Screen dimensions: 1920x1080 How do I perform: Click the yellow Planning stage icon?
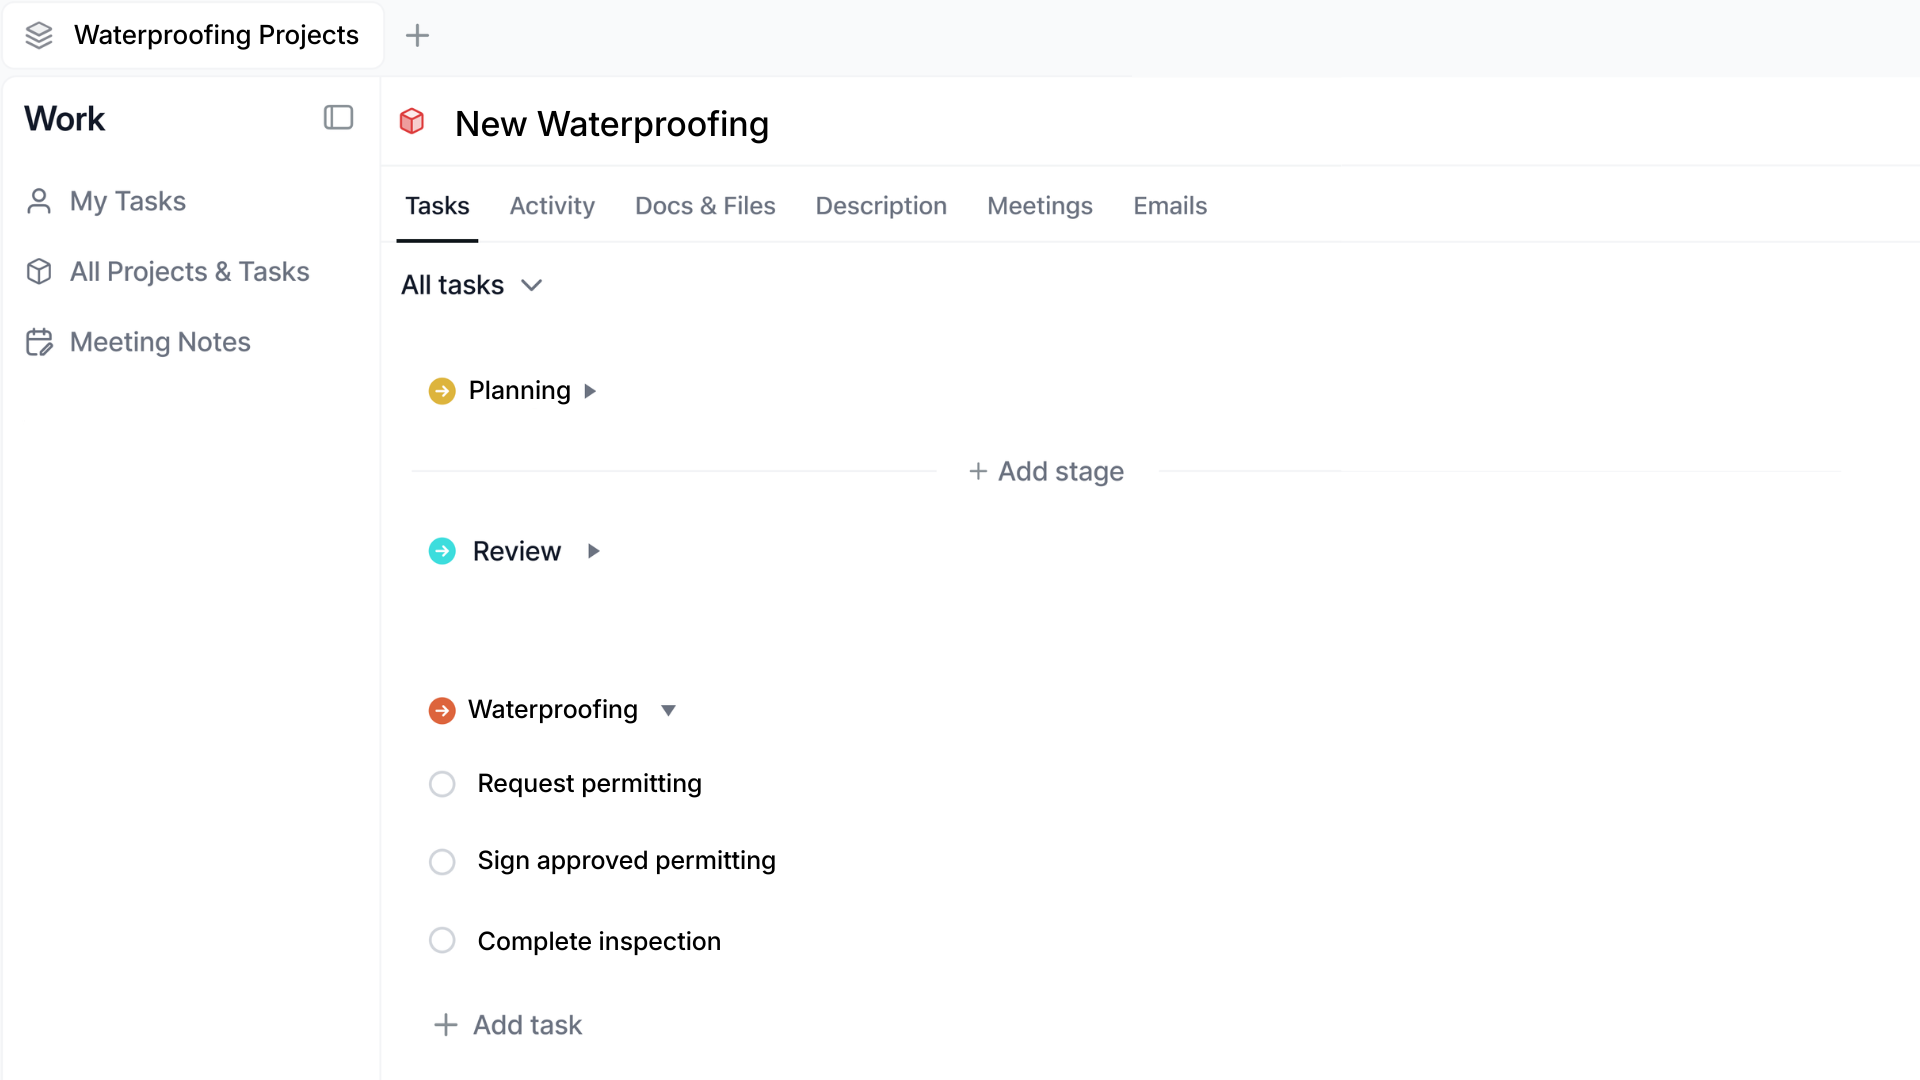[442, 391]
